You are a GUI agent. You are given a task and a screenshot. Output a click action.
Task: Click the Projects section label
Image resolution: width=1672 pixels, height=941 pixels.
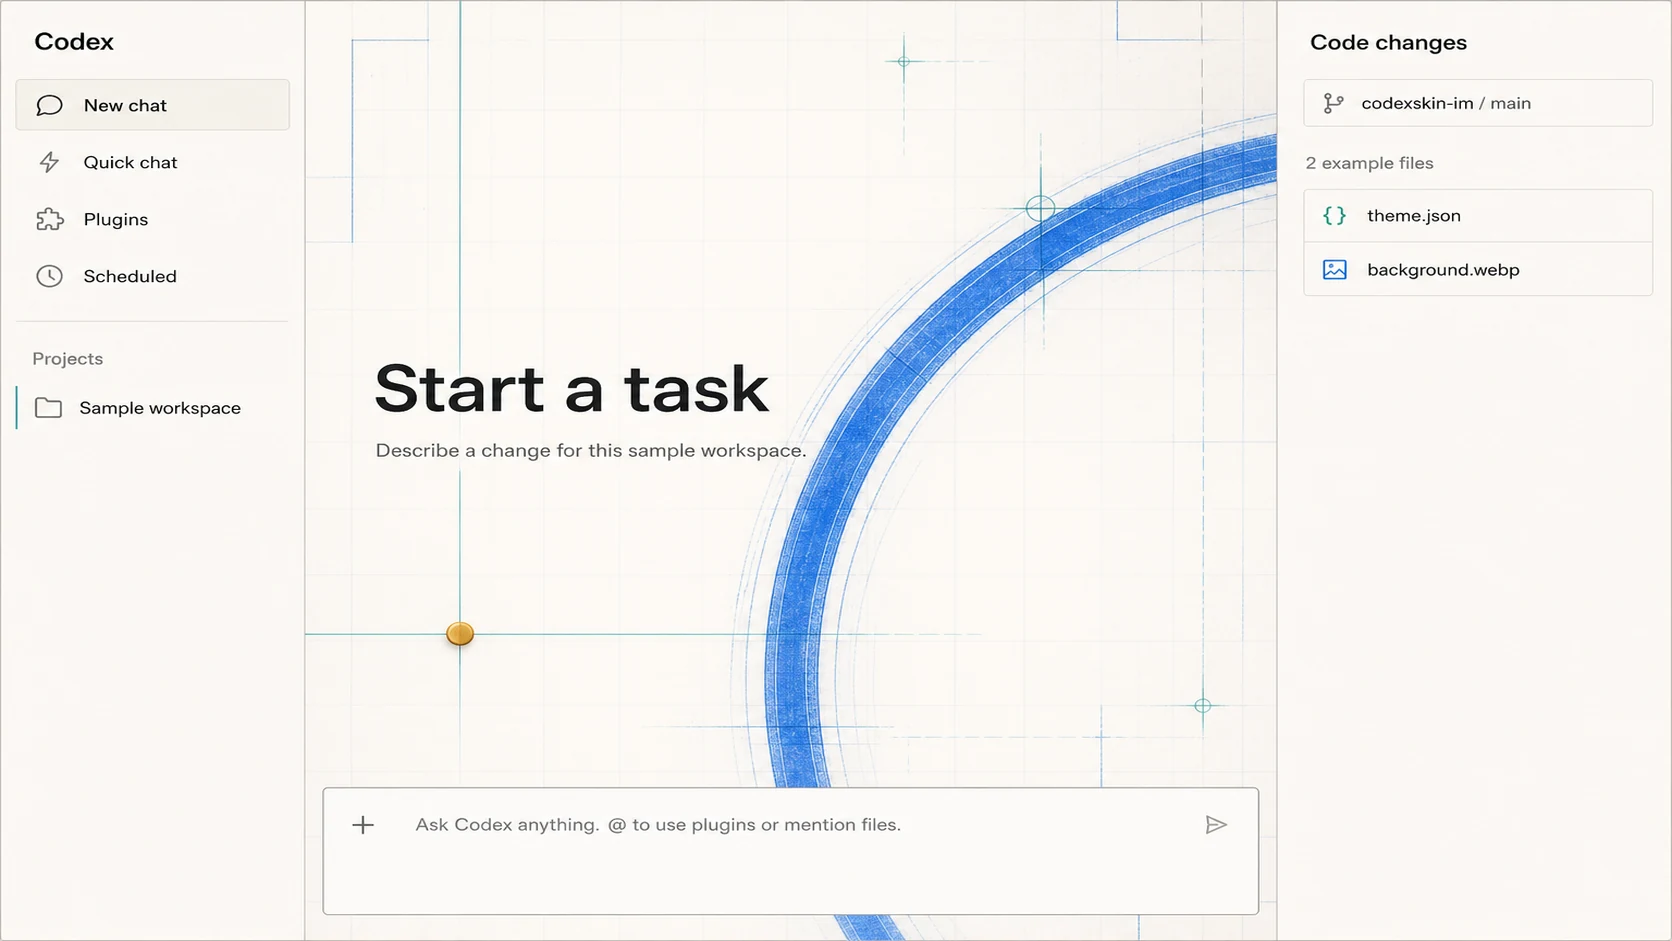pyautogui.click(x=68, y=359)
